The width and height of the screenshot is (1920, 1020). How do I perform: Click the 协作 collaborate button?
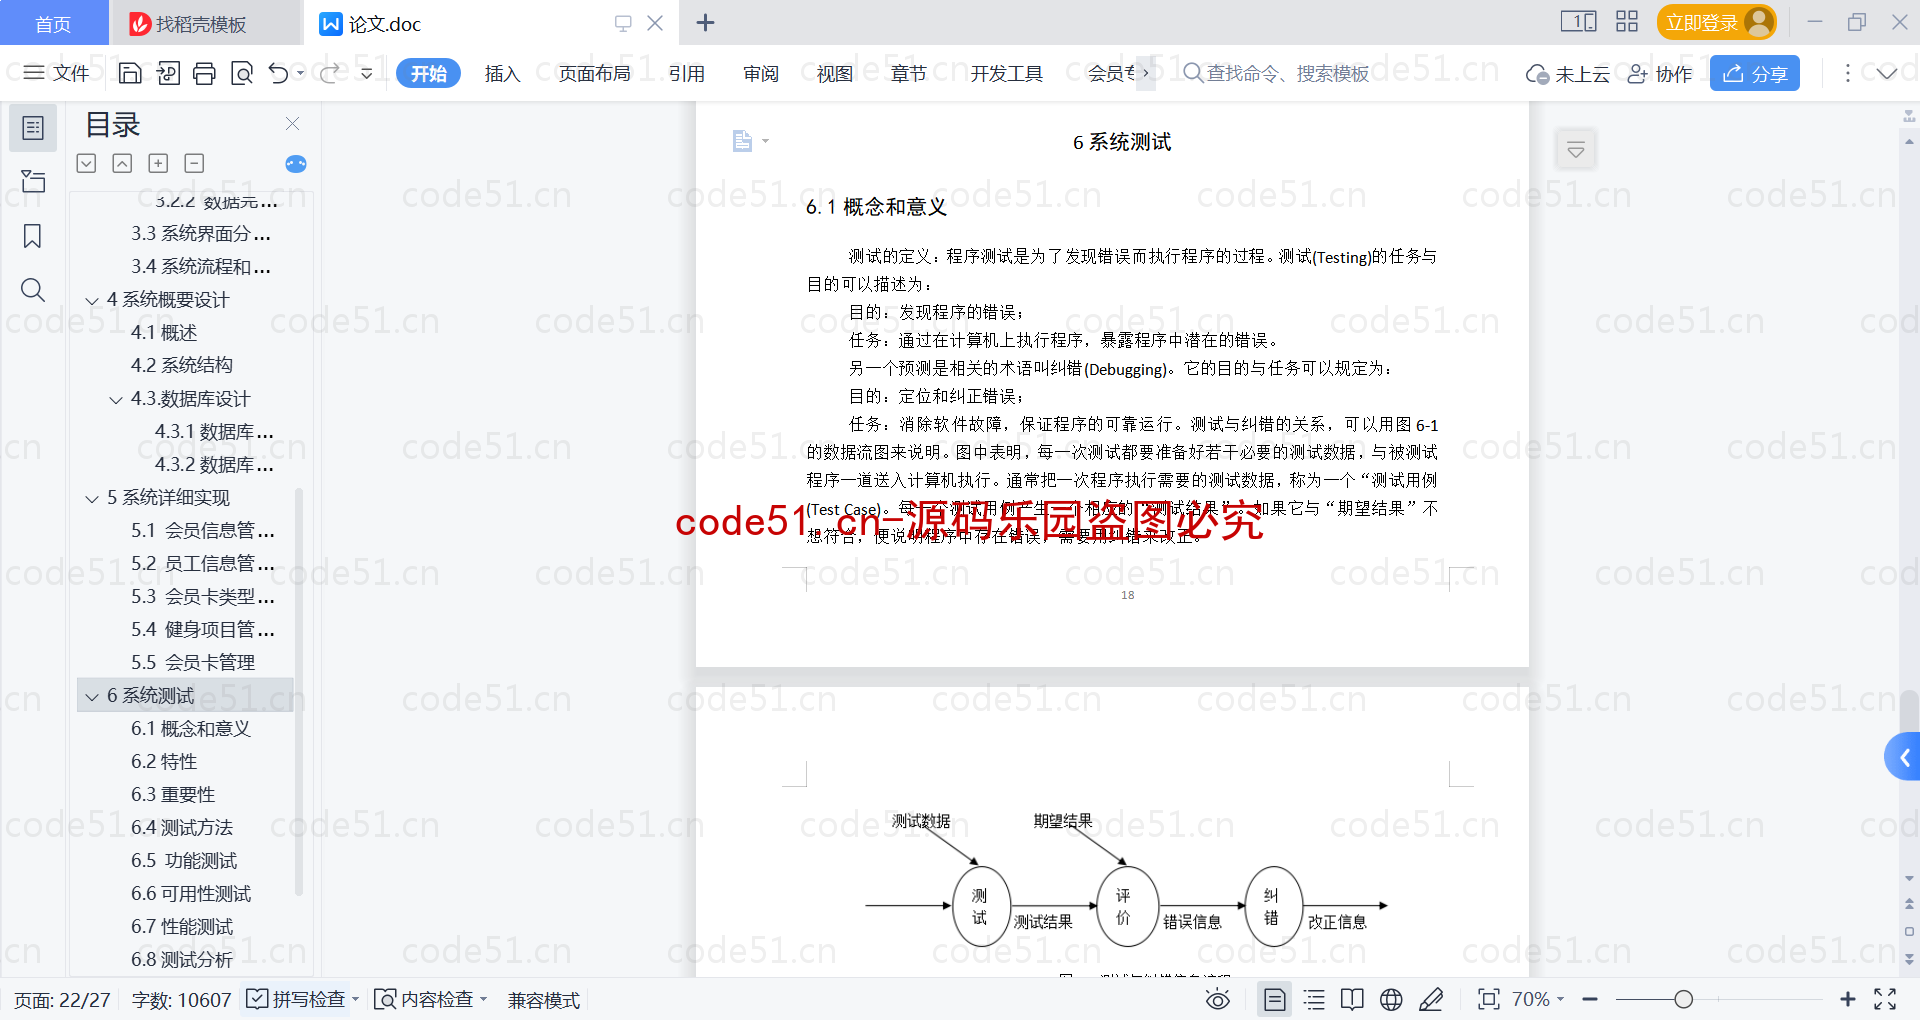pyautogui.click(x=1660, y=73)
